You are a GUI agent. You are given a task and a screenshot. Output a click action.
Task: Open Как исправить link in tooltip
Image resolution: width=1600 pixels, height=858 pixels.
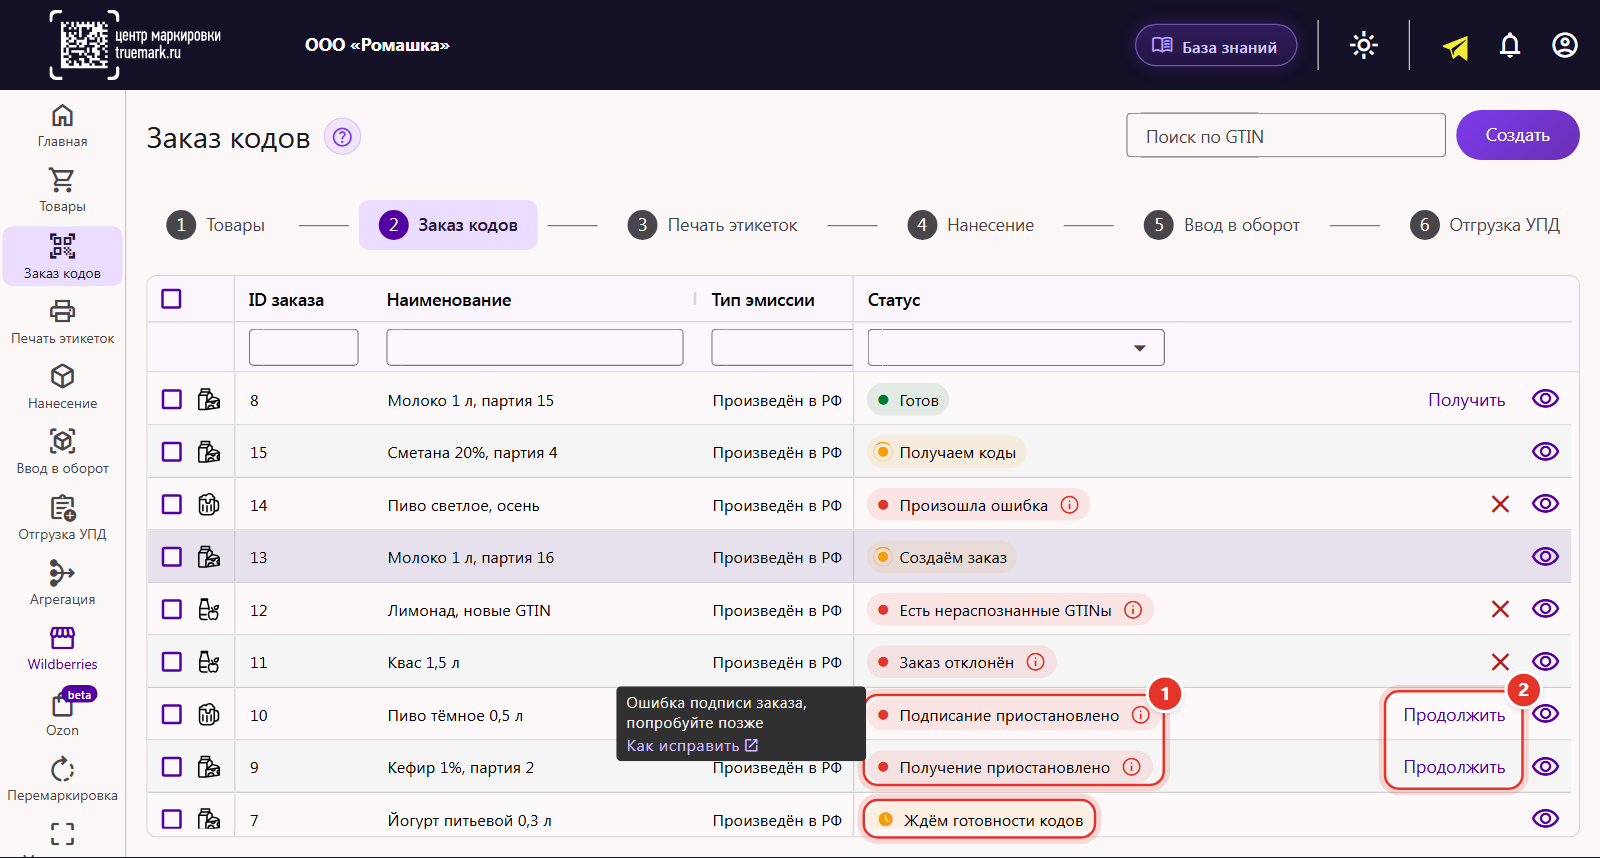(692, 746)
